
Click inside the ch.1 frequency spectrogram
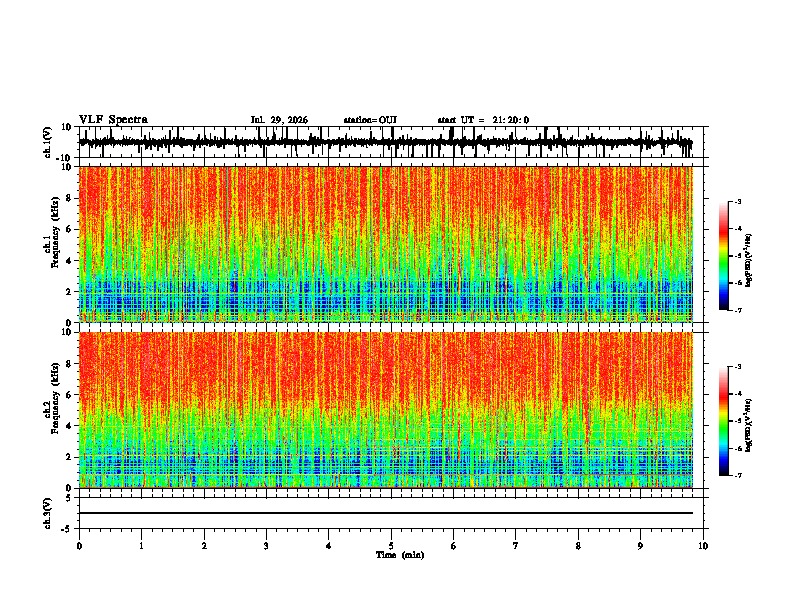tap(386, 244)
